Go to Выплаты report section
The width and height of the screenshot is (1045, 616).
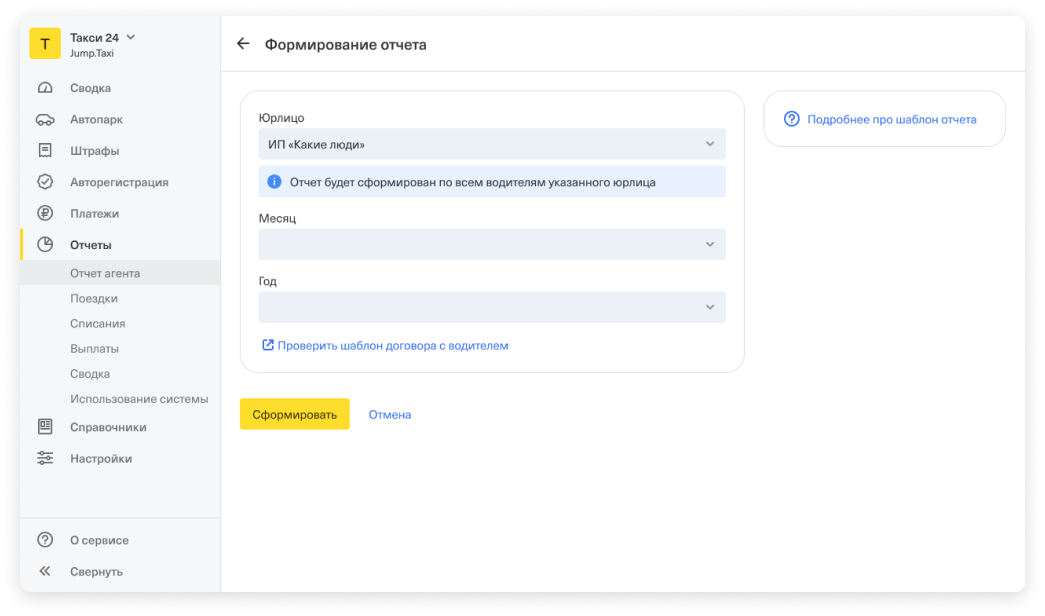tap(94, 349)
